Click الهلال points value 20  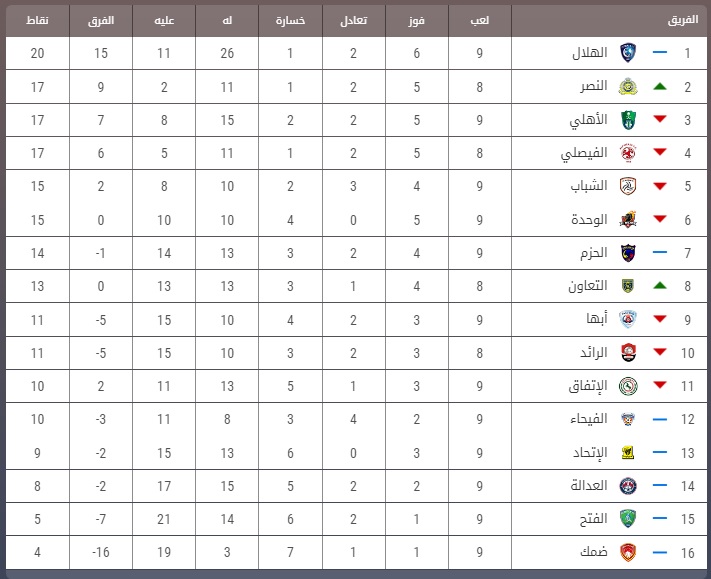pyautogui.click(x=37, y=53)
